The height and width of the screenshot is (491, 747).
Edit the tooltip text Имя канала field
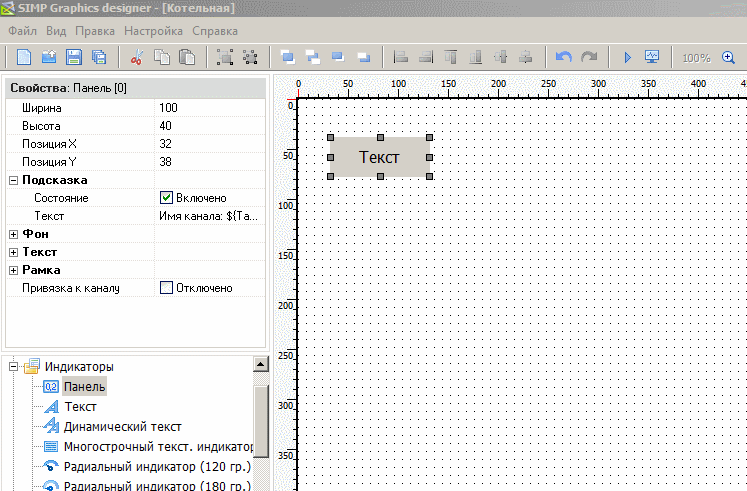tap(210, 216)
